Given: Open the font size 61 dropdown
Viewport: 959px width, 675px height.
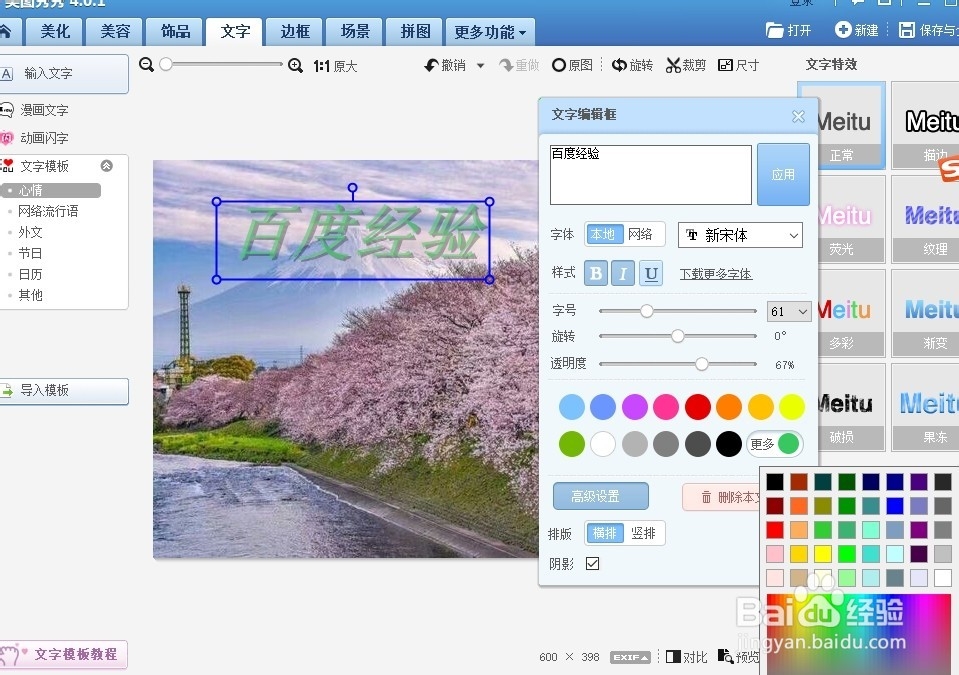Looking at the screenshot, I should click(x=788, y=311).
